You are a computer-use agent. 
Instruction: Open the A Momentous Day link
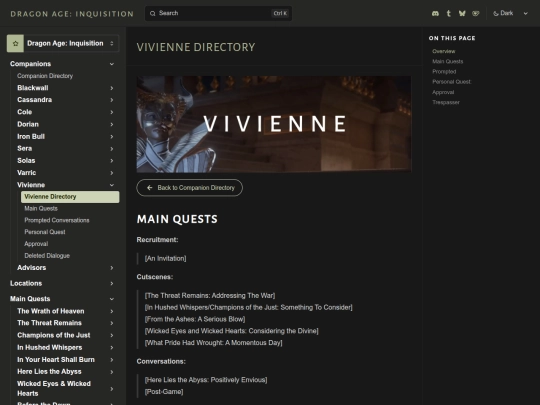(213, 343)
